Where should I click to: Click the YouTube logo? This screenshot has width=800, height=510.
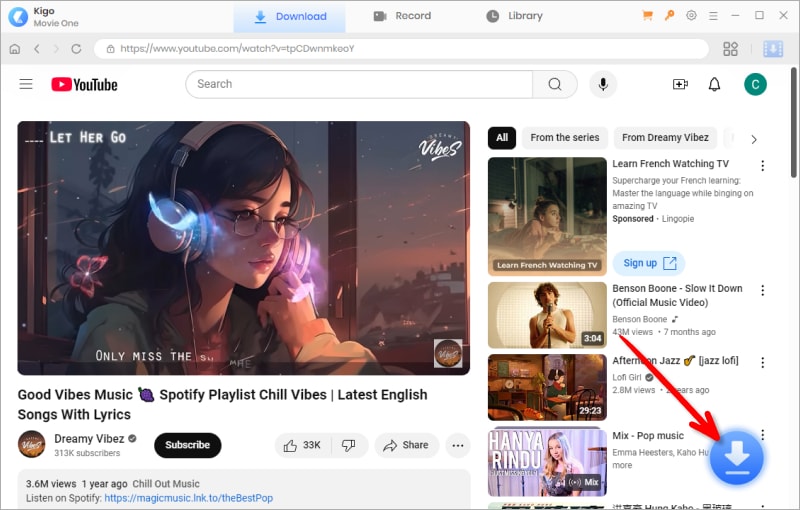tap(84, 85)
